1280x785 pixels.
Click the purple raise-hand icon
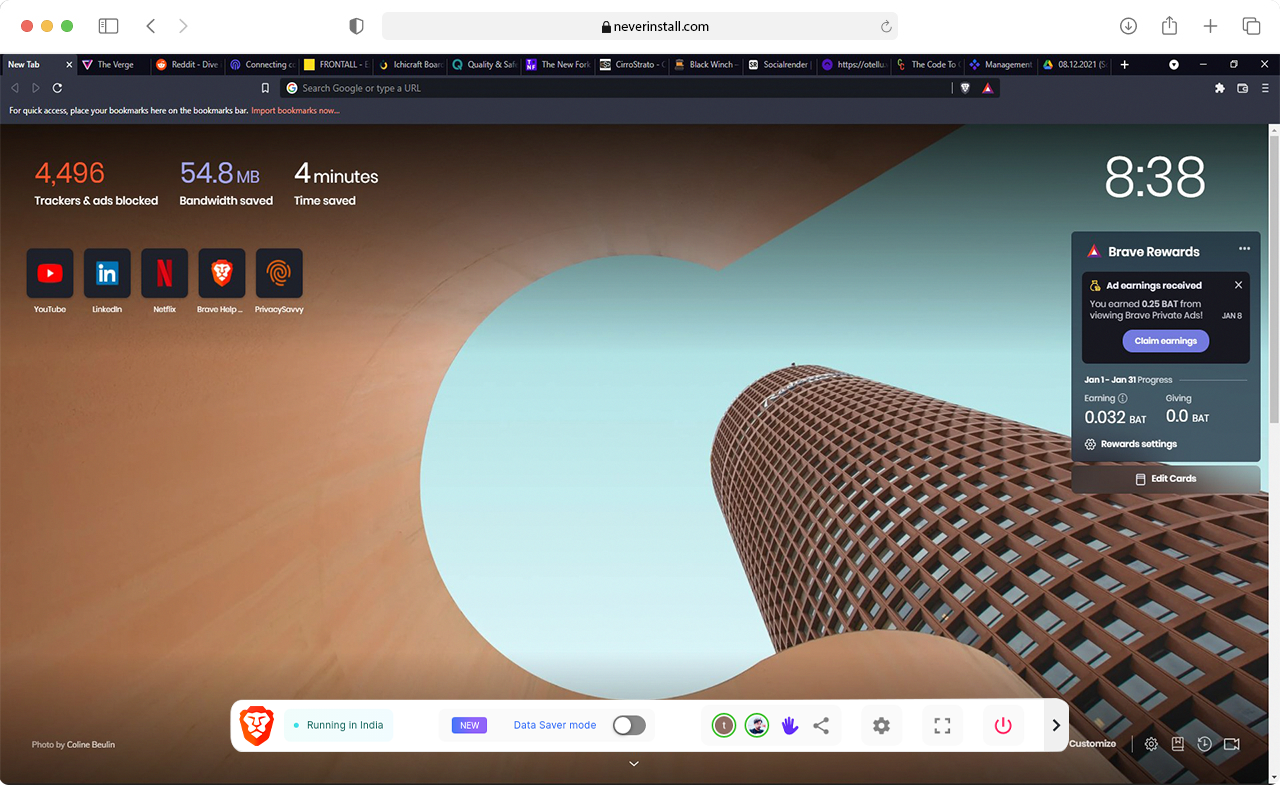790,726
